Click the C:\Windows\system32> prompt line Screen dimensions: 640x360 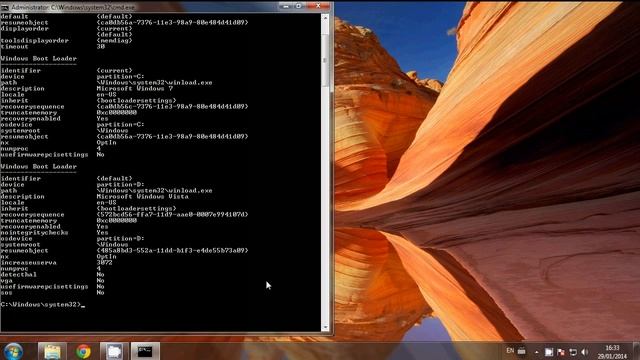[x=43, y=304]
